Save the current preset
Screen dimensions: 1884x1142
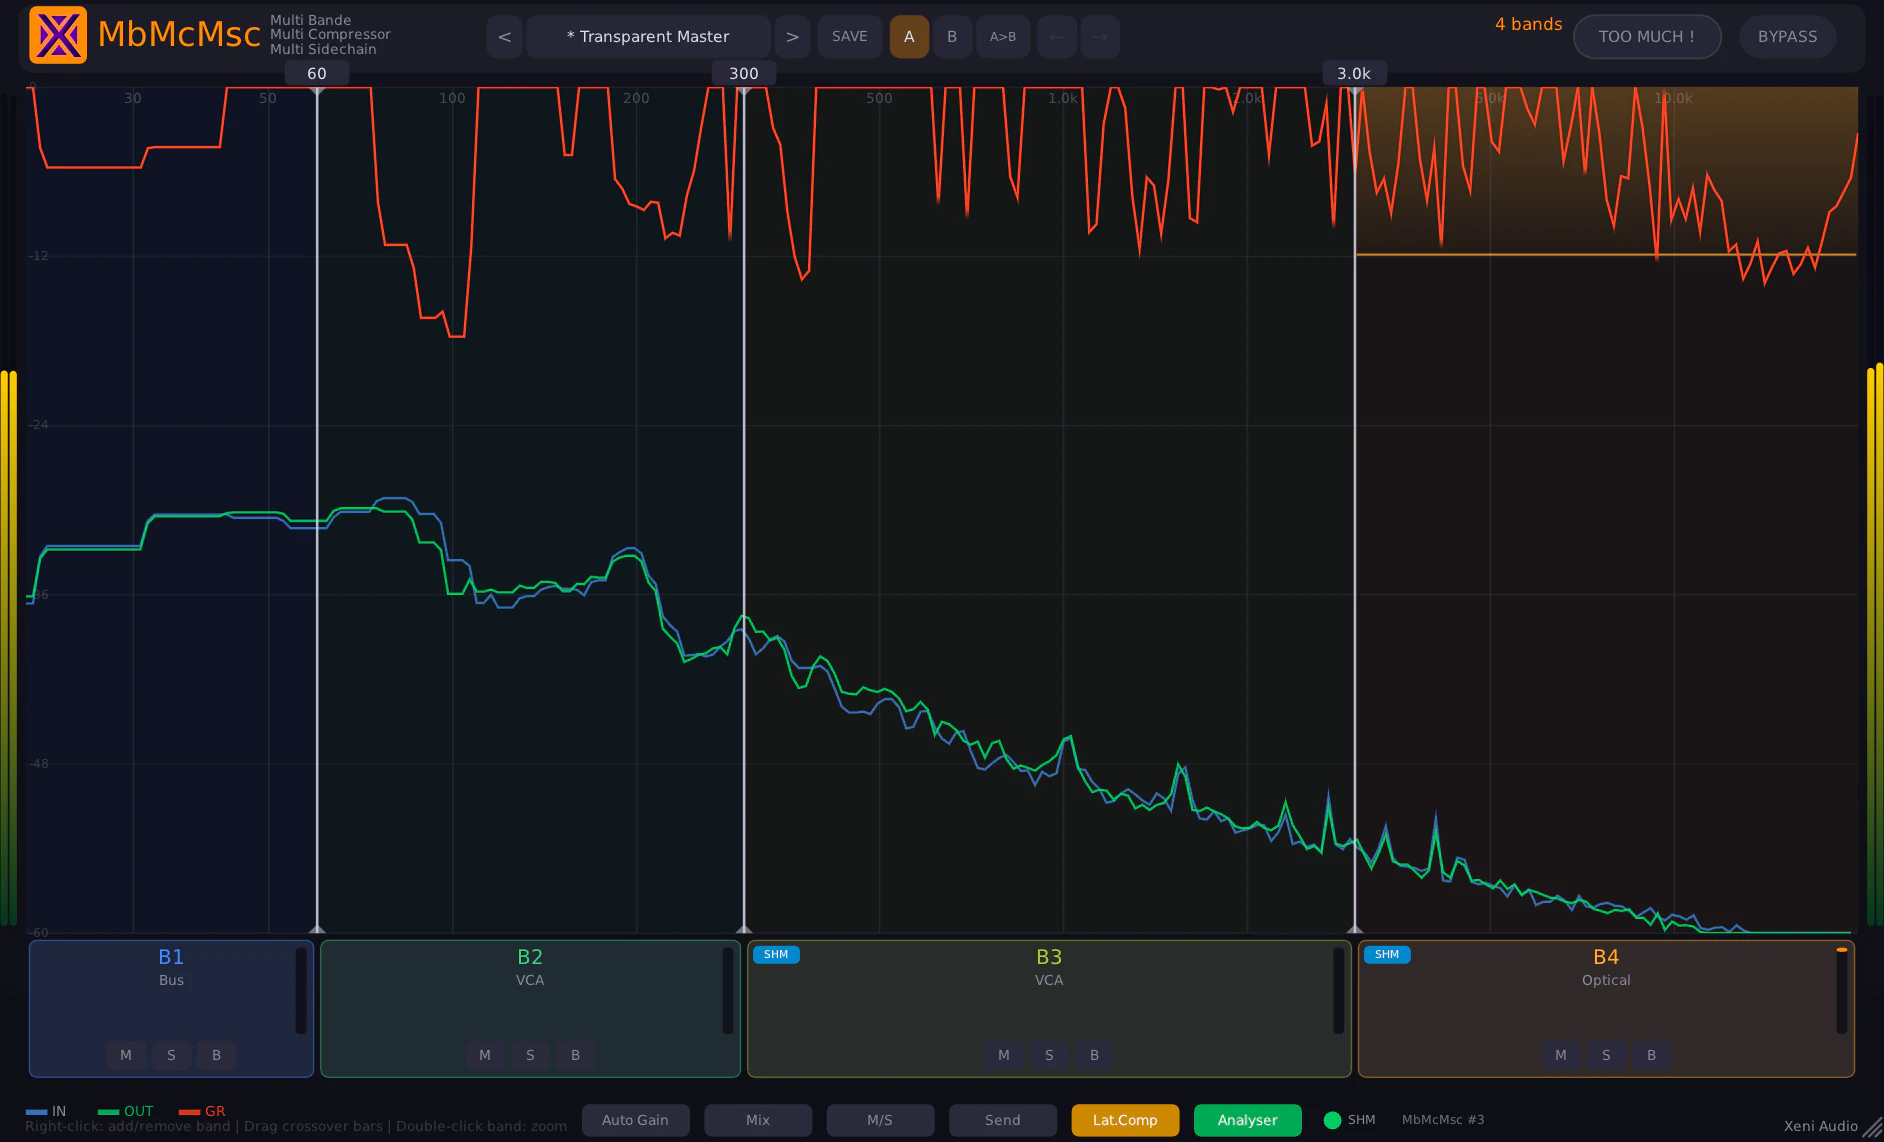(850, 36)
